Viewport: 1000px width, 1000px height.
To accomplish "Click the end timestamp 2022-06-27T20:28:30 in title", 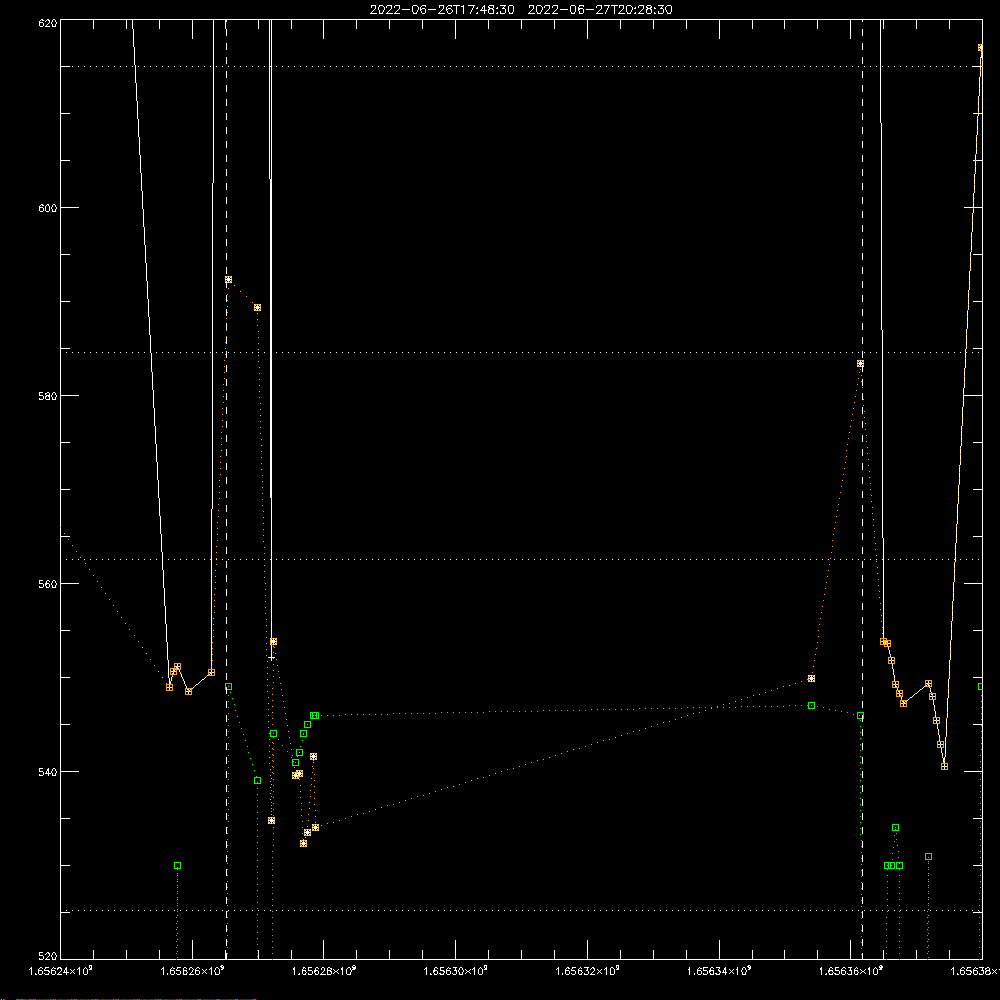I will click(599, 10).
